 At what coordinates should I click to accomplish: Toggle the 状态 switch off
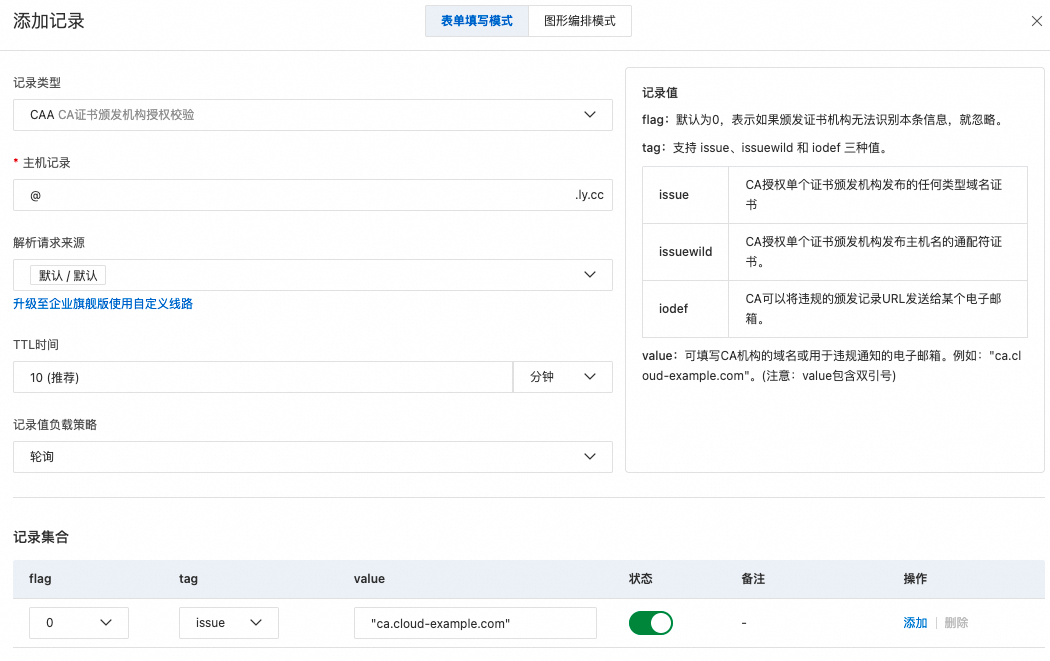pos(651,623)
